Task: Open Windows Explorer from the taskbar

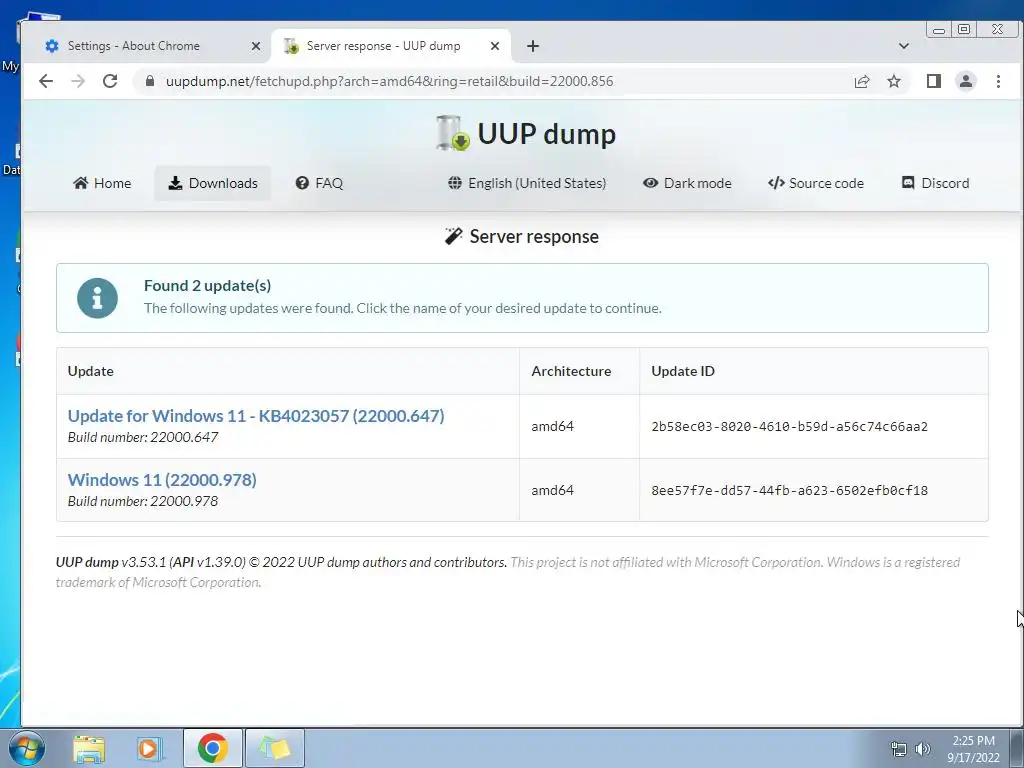Action: pos(89,748)
